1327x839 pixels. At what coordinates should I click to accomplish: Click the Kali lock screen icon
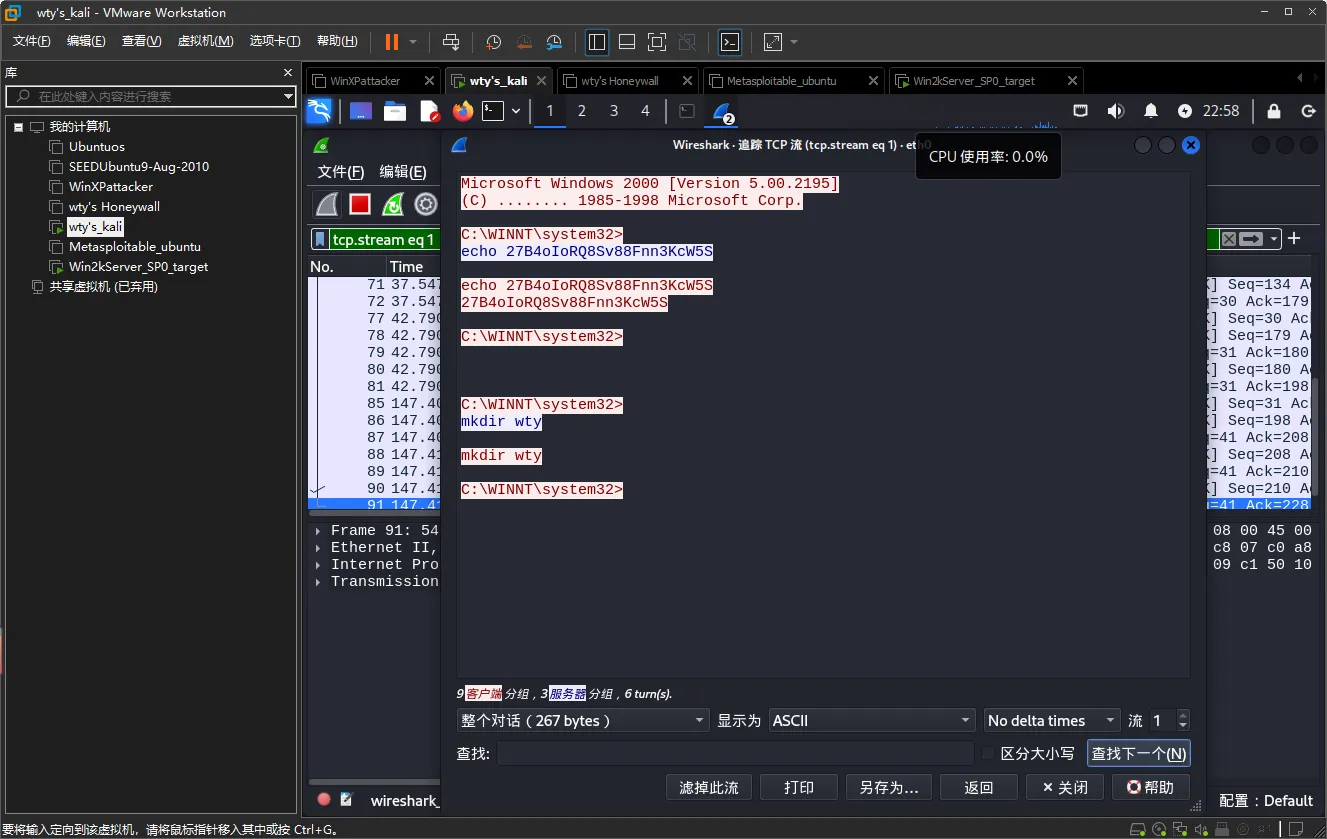tap(1274, 111)
